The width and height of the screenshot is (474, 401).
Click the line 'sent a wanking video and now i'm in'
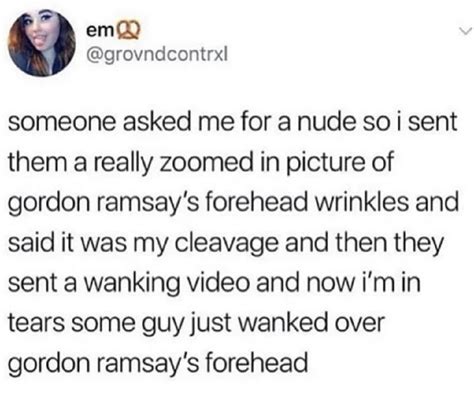click(x=214, y=284)
